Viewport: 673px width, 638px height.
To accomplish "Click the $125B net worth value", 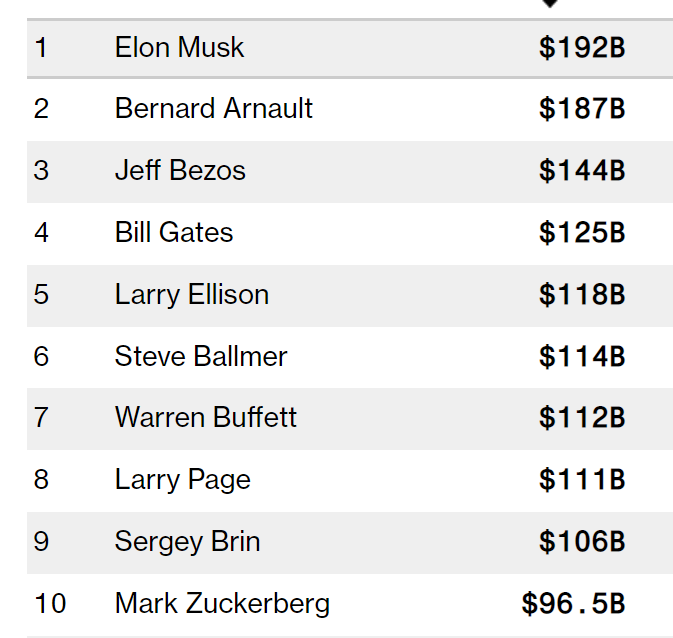I will pos(582,233).
